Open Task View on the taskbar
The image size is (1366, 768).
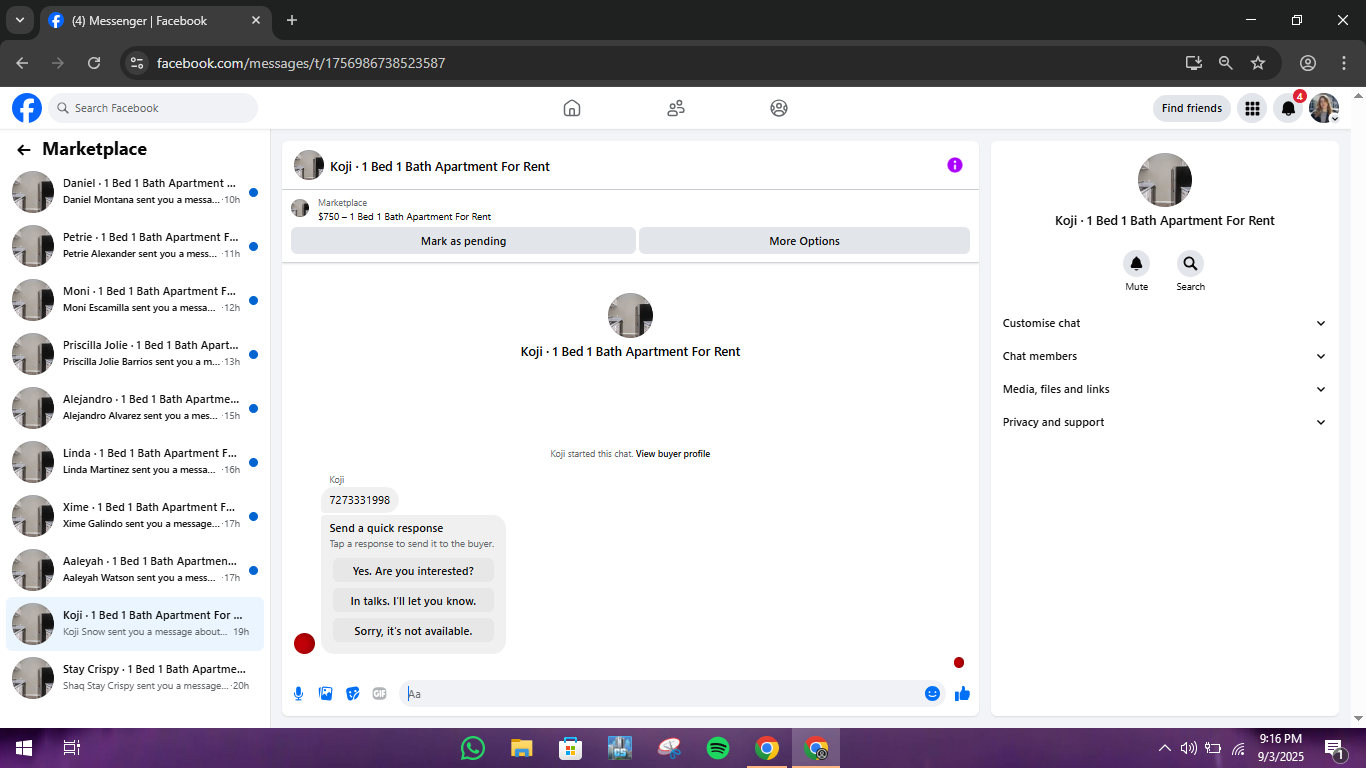[x=71, y=748]
